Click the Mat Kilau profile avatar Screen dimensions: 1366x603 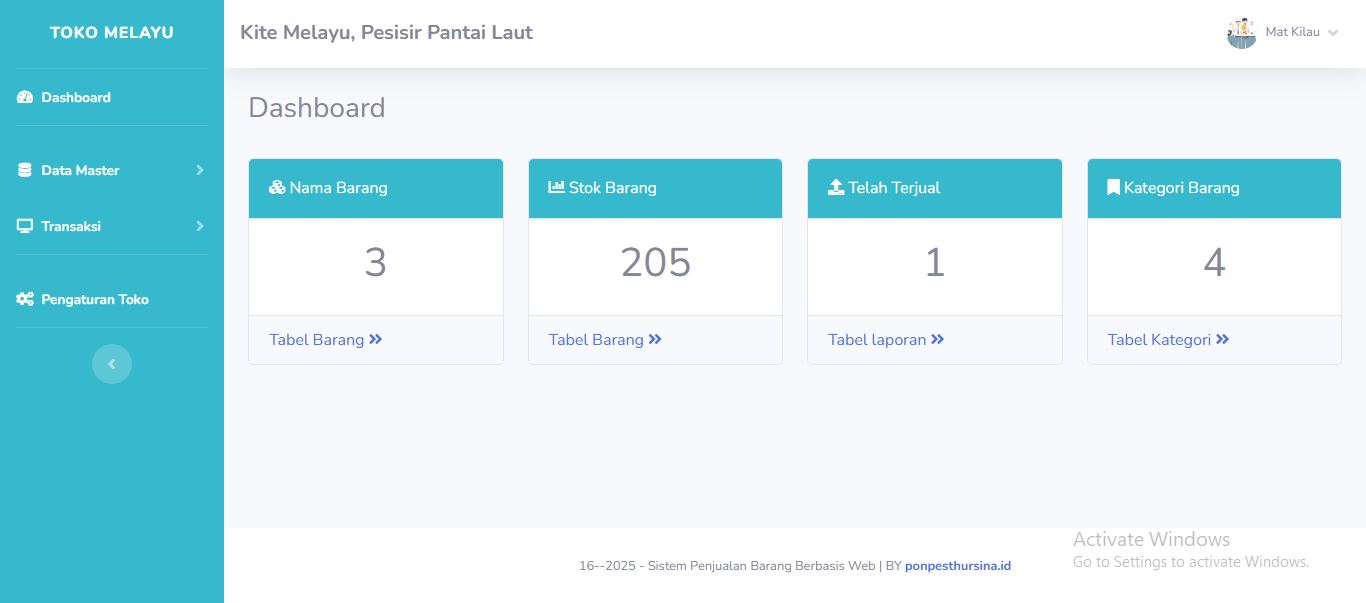tap(1241, 33)
